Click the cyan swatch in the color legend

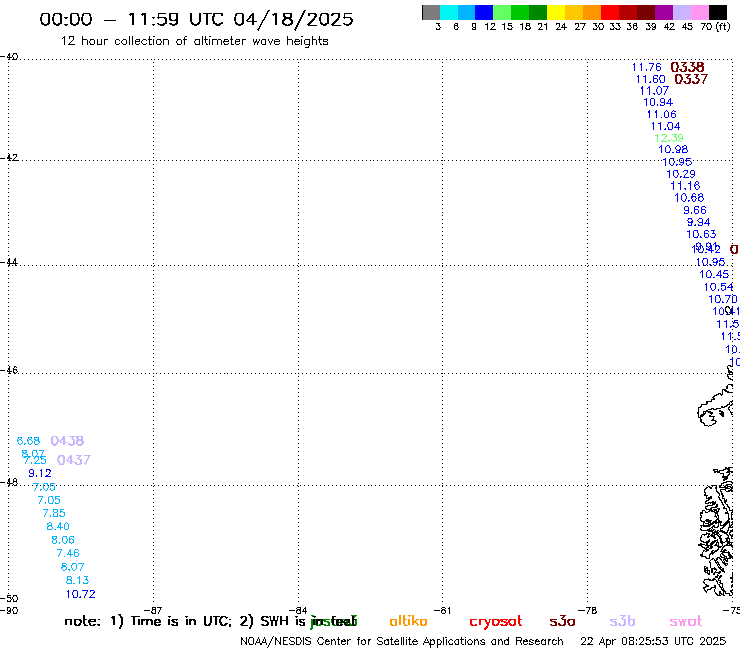tap(449, 12)
